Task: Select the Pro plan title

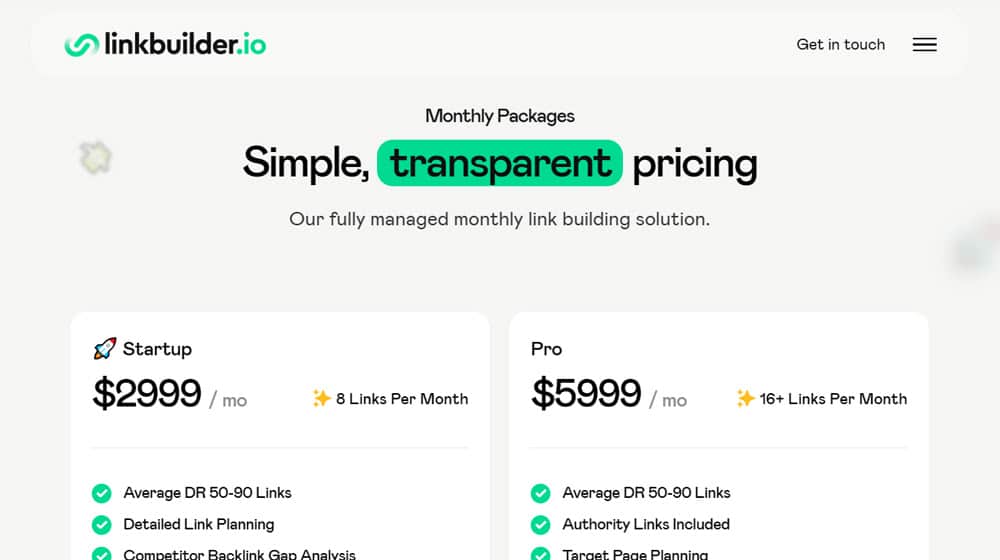Action: click(x=547, y=349)
